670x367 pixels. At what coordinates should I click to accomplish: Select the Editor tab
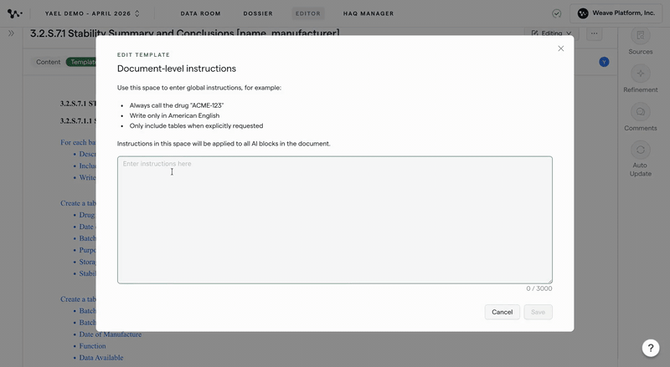(x=308, y=14)
